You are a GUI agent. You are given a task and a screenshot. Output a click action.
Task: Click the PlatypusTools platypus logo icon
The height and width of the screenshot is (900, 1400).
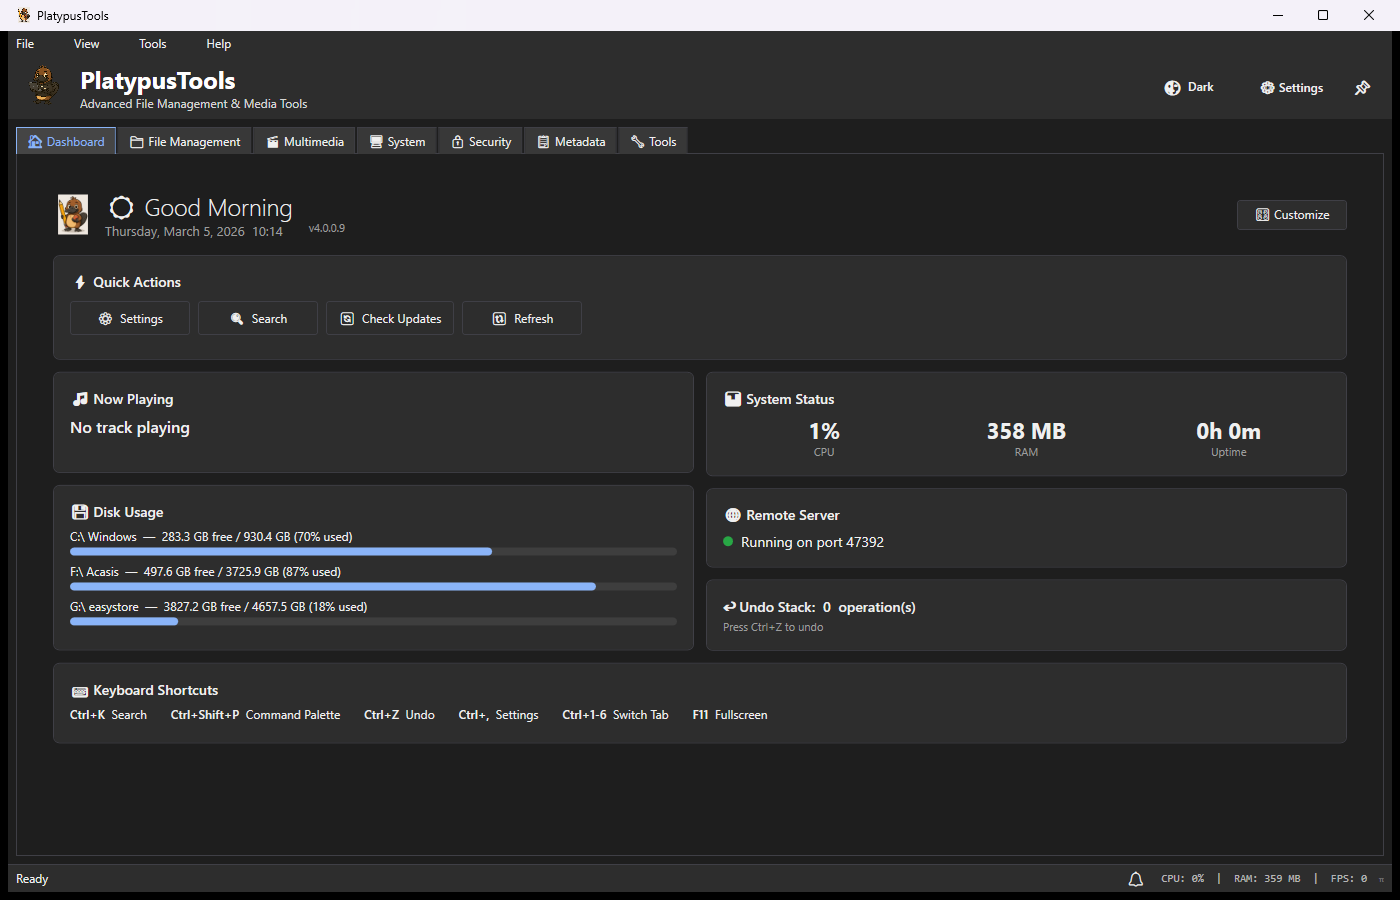pyautogui.click(x=42, y=86)
